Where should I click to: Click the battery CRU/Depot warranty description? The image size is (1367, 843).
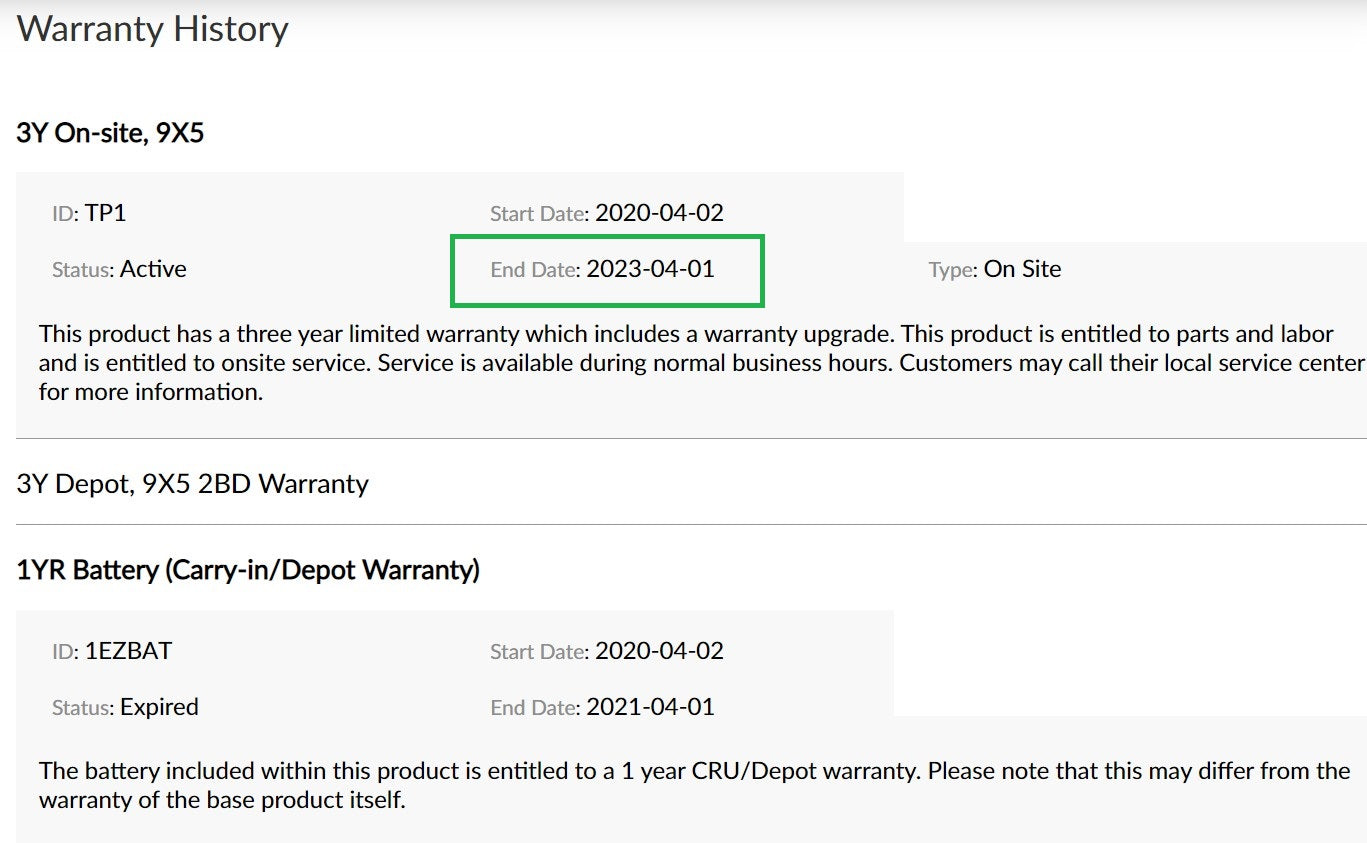(x=695, y=786)
